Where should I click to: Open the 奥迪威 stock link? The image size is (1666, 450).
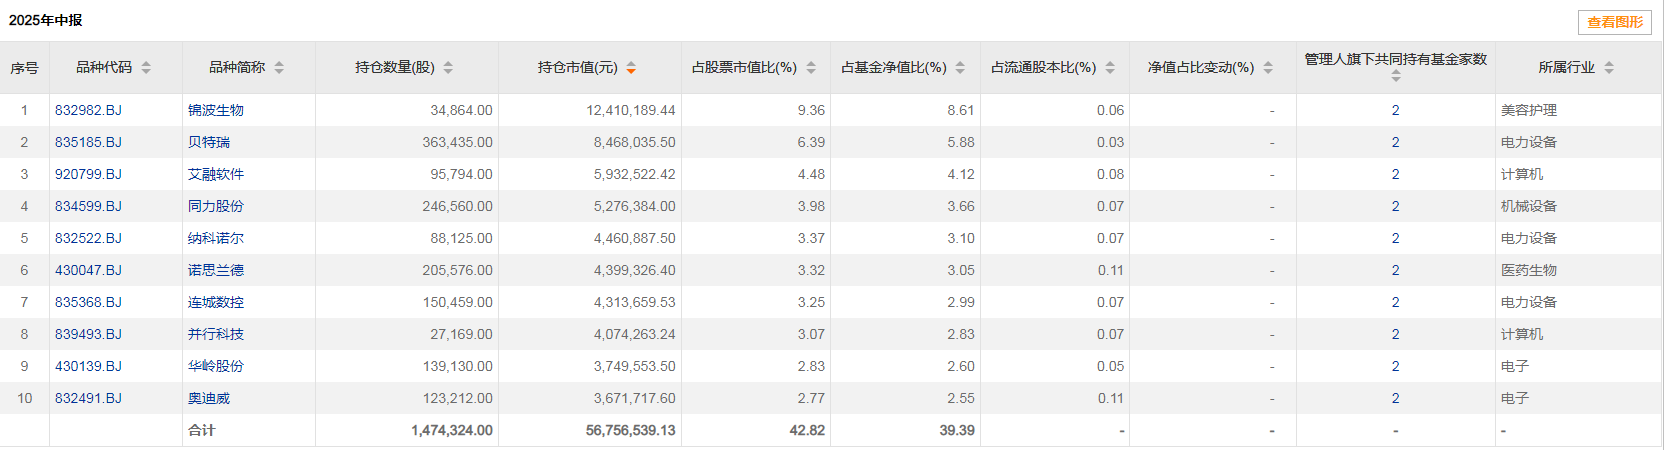click(209, 398)
